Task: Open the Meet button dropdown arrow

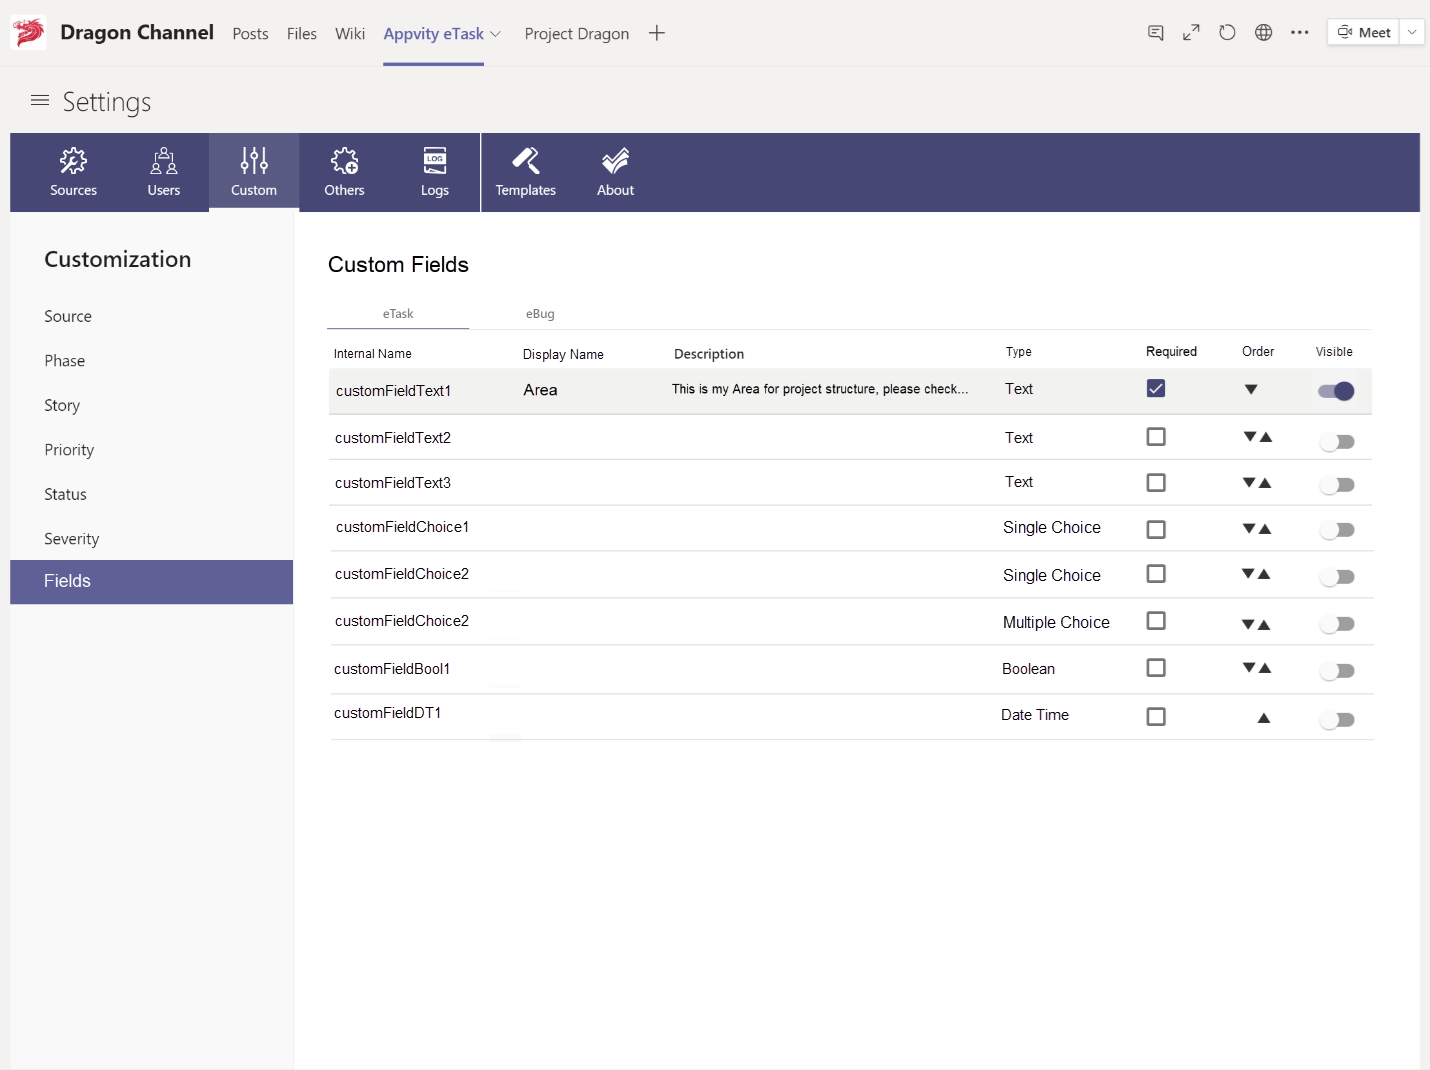Action: tap(1412, 32)
